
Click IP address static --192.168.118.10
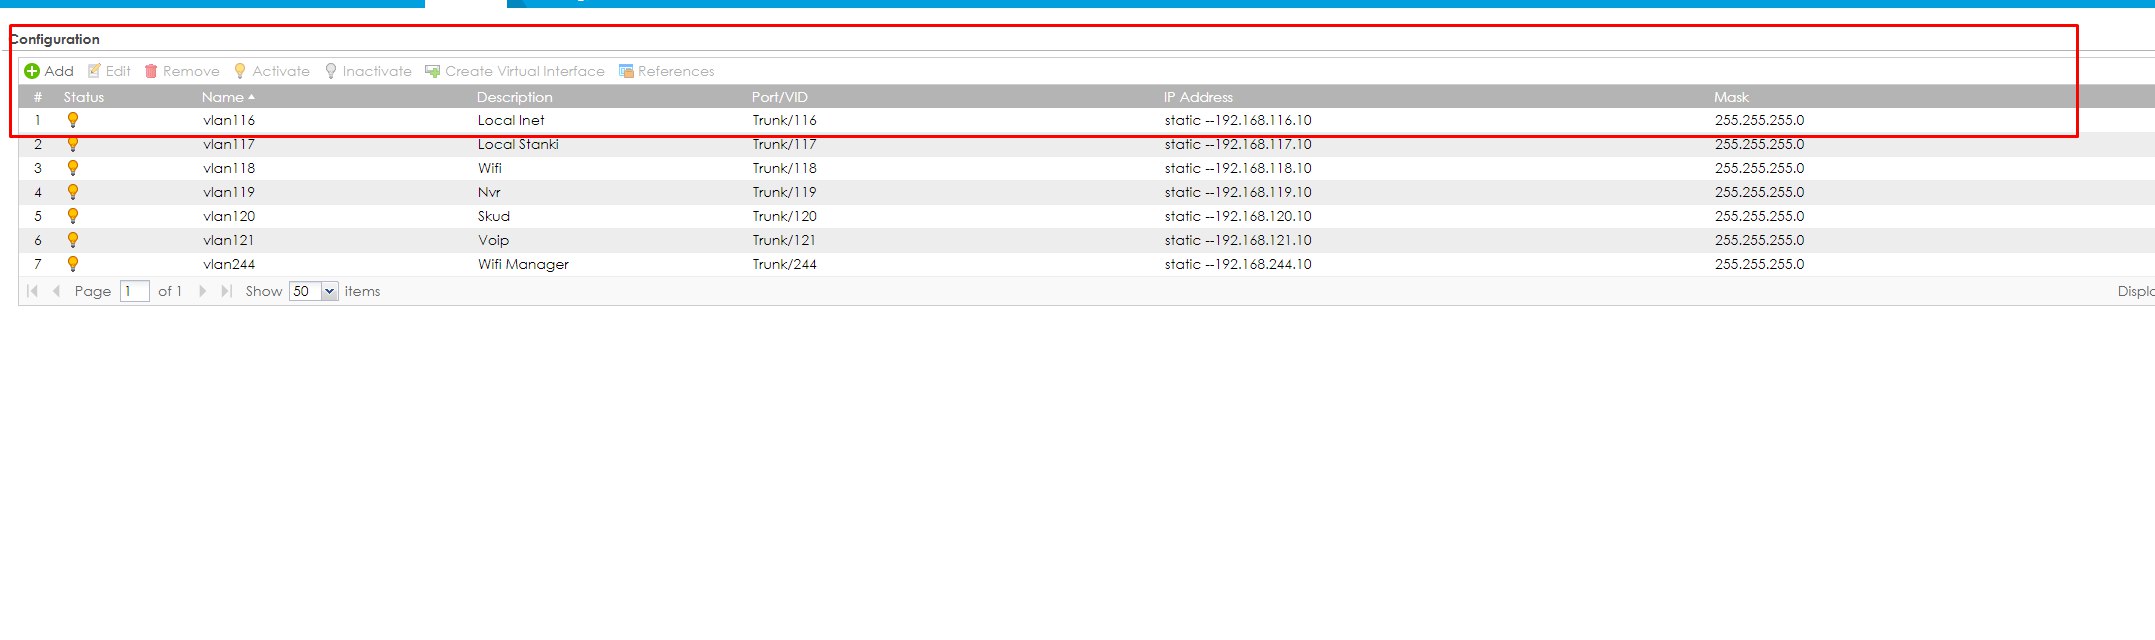point(1238,168)
